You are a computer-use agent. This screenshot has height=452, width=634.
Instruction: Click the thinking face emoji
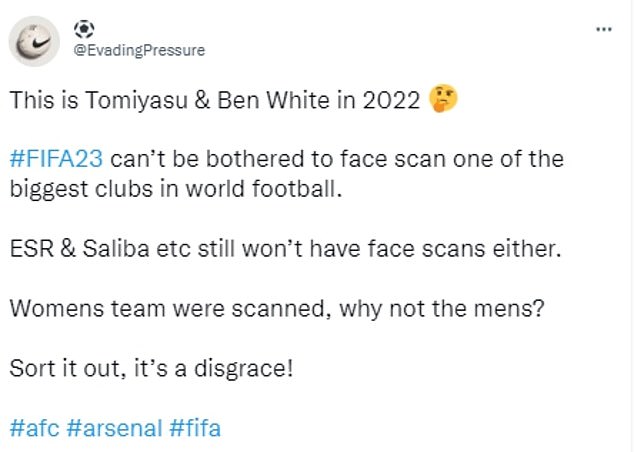[444, 98]
